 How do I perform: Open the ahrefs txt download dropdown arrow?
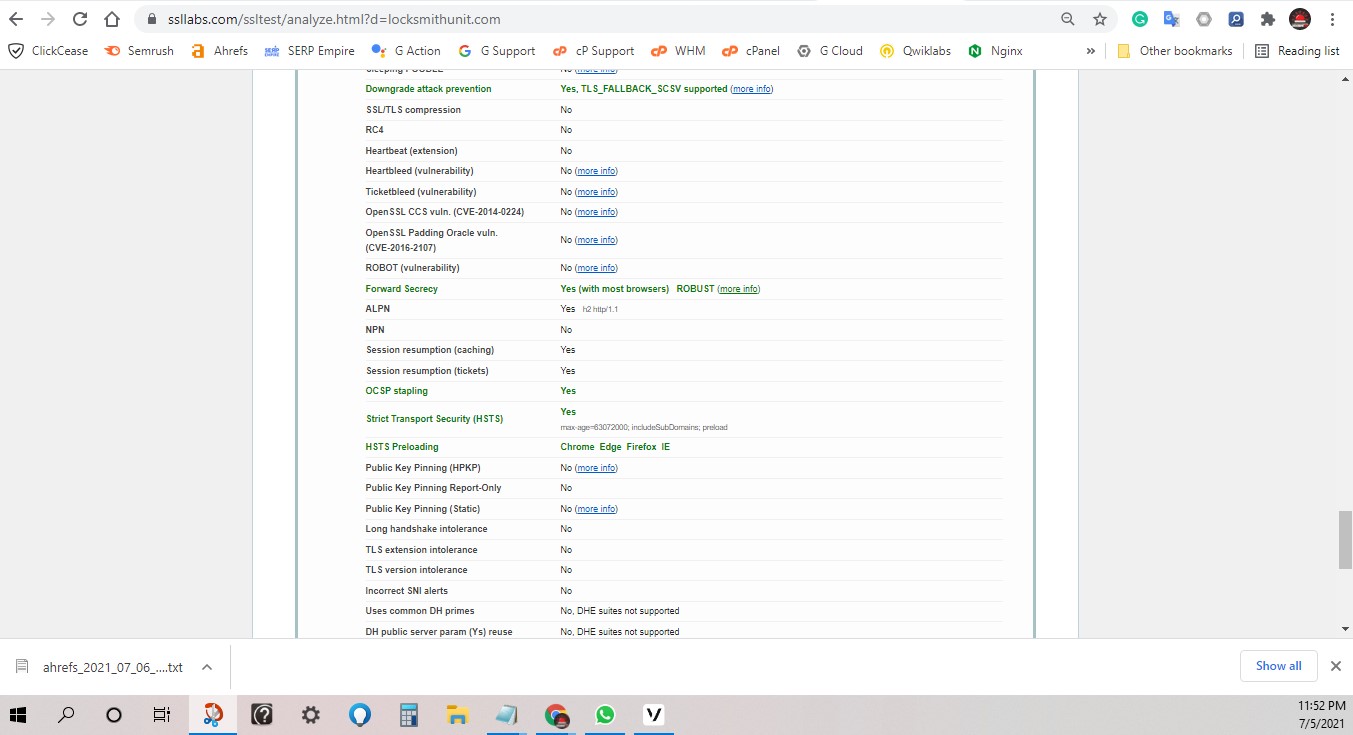click(x=206, y=666)
